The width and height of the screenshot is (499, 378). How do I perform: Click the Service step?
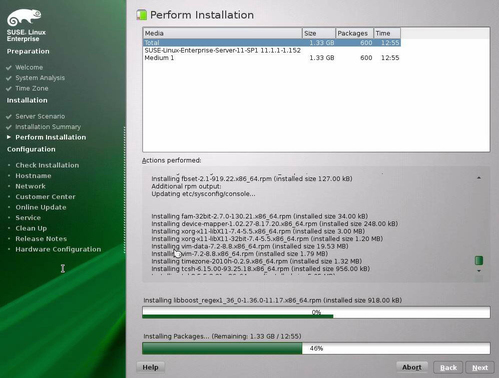click(28, 218)
